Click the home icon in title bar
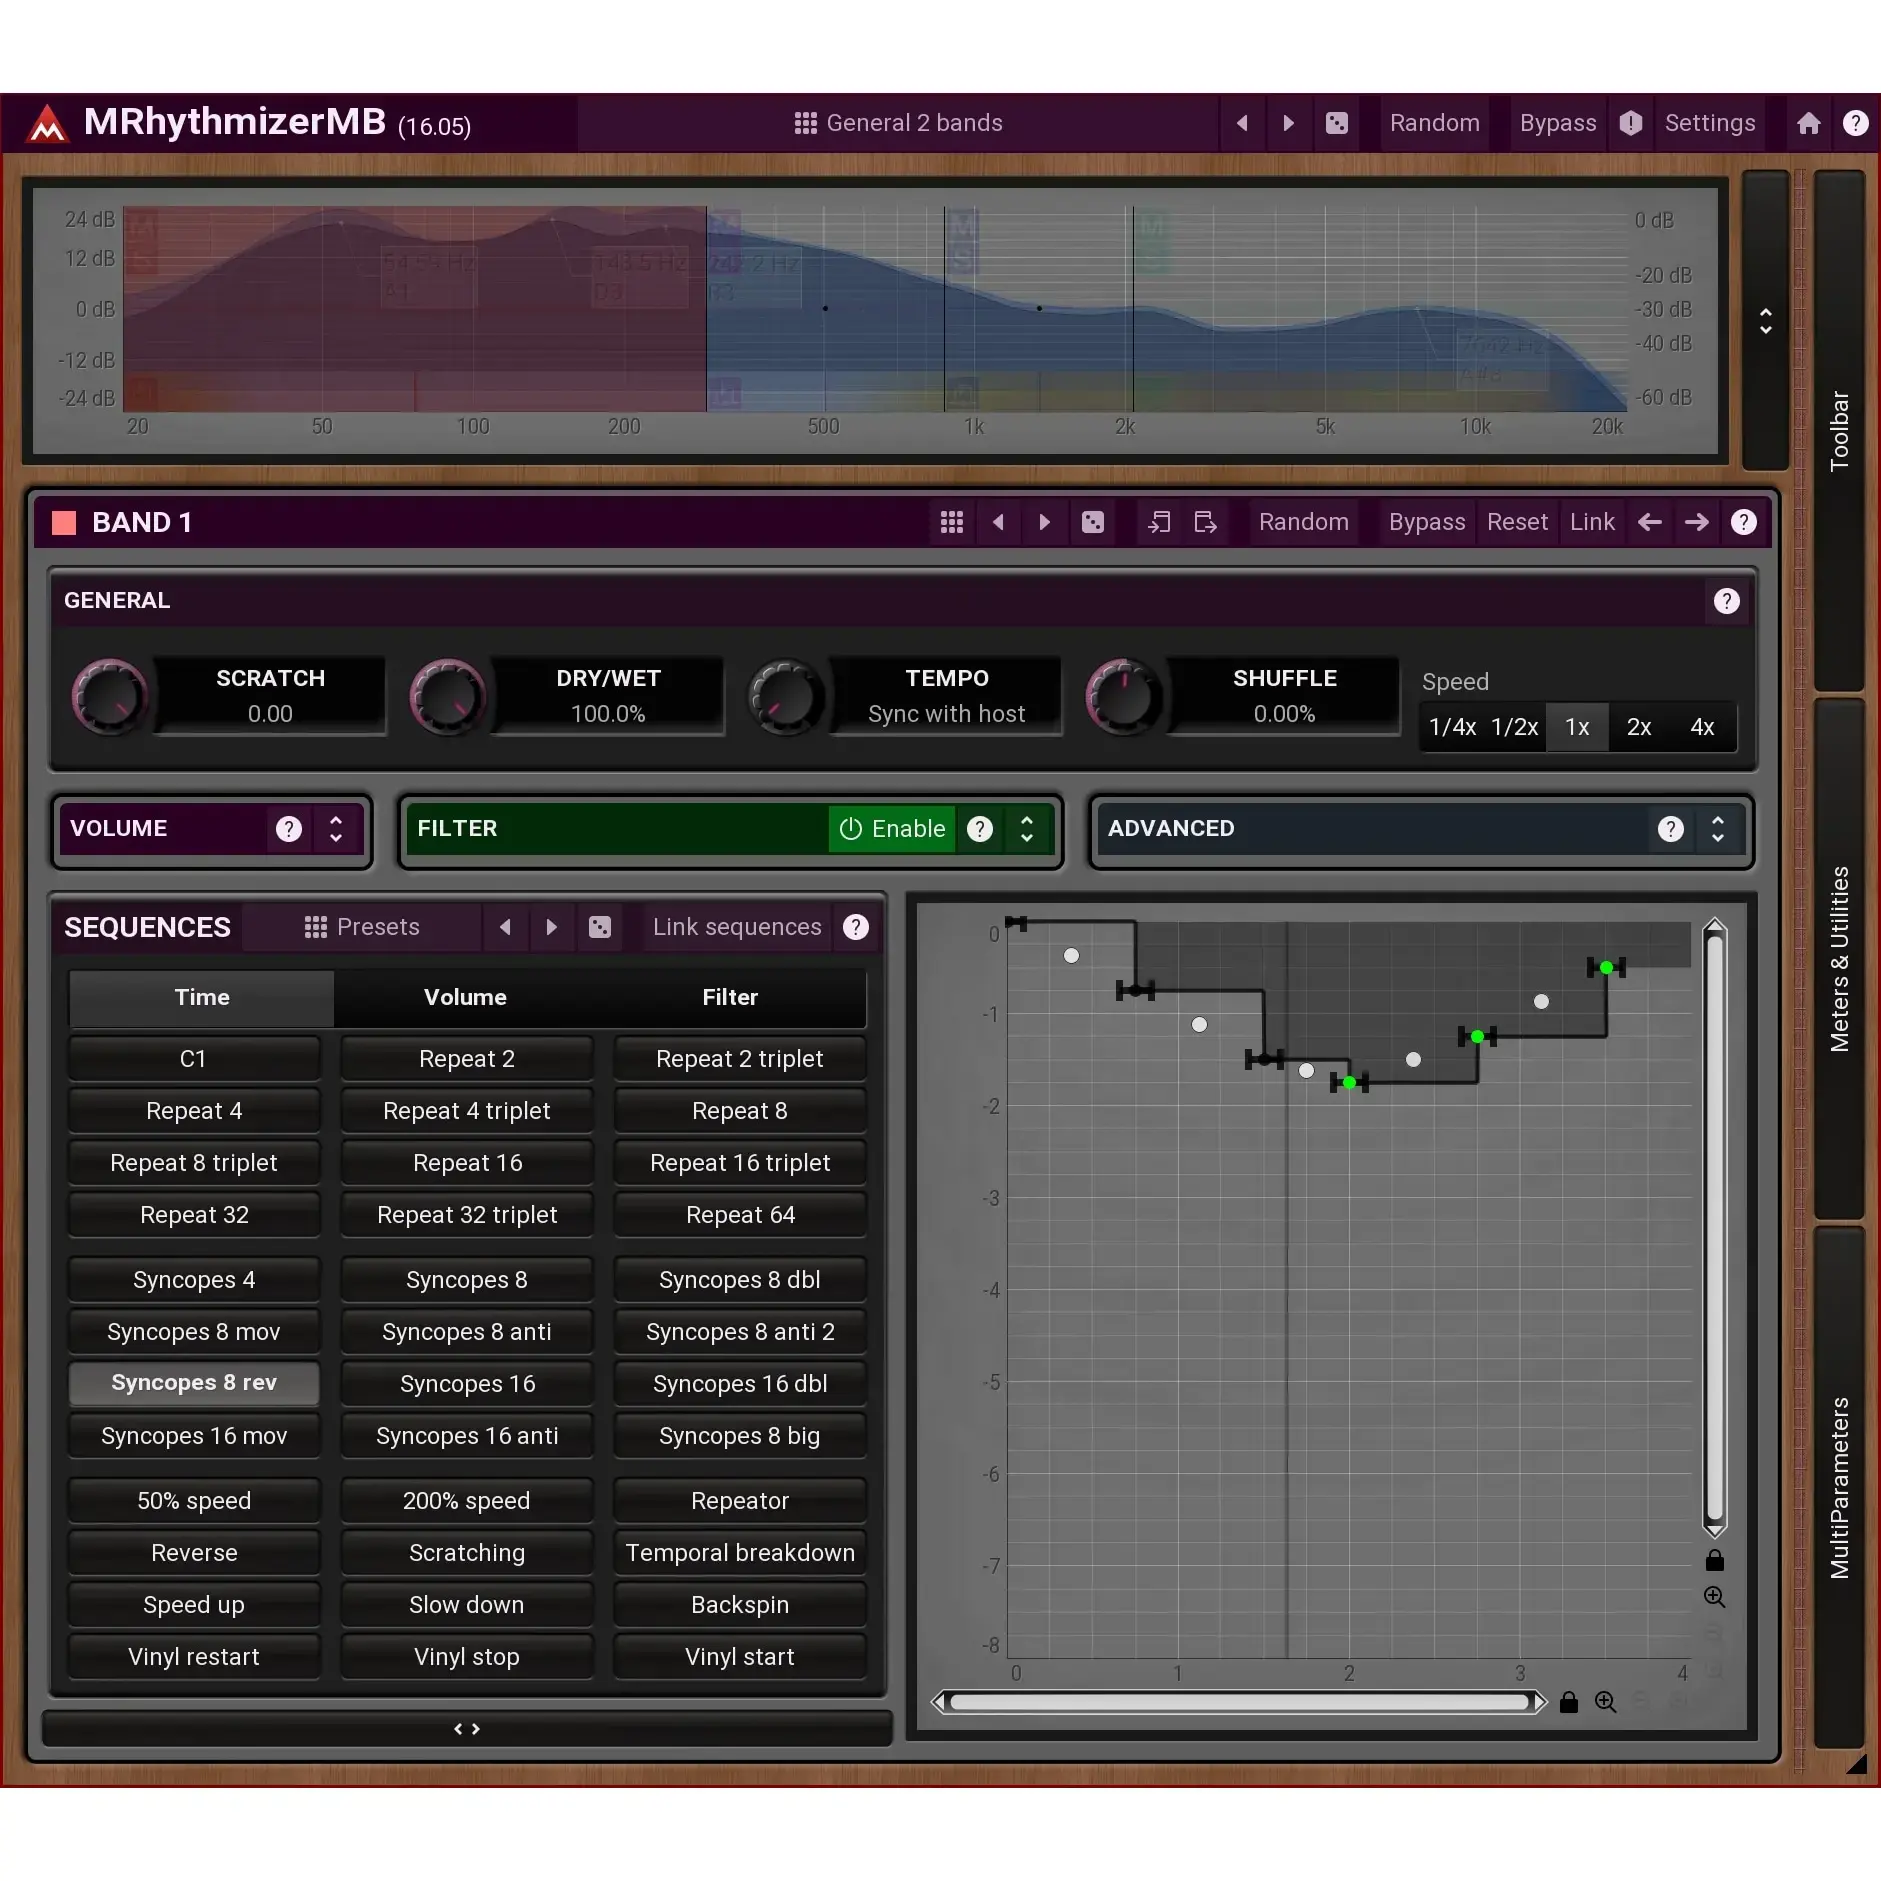 pyautogui.click(x=1808, y=123)
